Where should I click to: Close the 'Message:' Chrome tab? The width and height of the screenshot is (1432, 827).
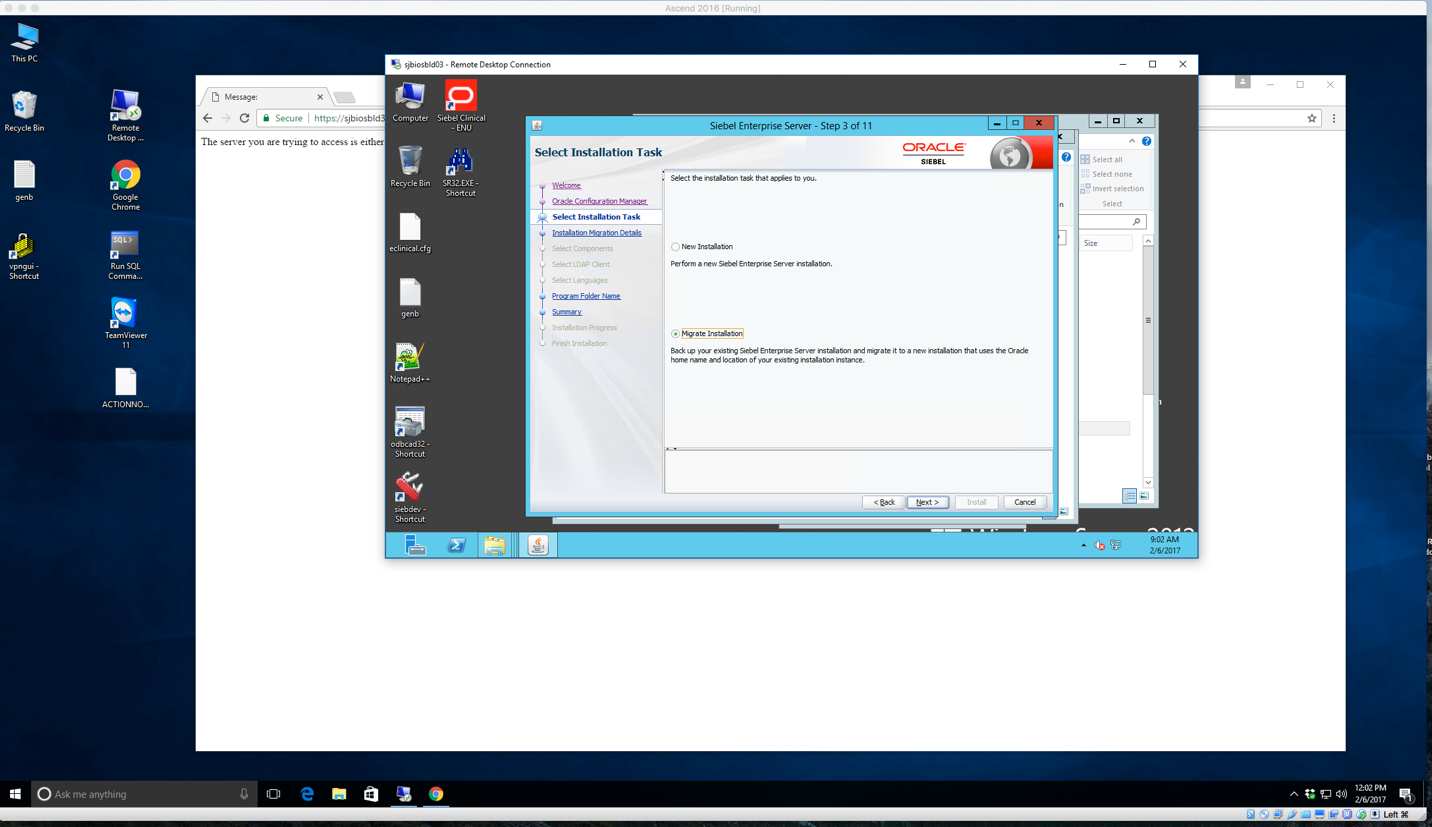pos(320,97)
